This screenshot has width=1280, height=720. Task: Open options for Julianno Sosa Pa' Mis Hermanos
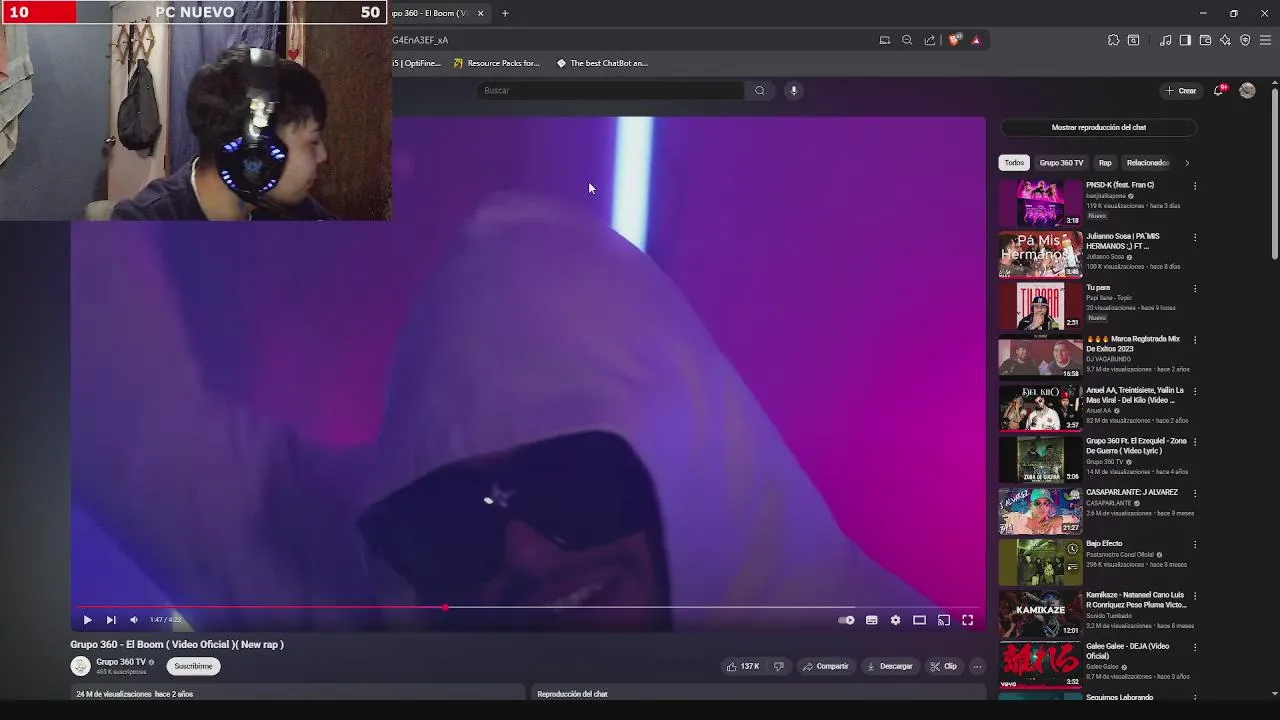tap(1195, 238)
